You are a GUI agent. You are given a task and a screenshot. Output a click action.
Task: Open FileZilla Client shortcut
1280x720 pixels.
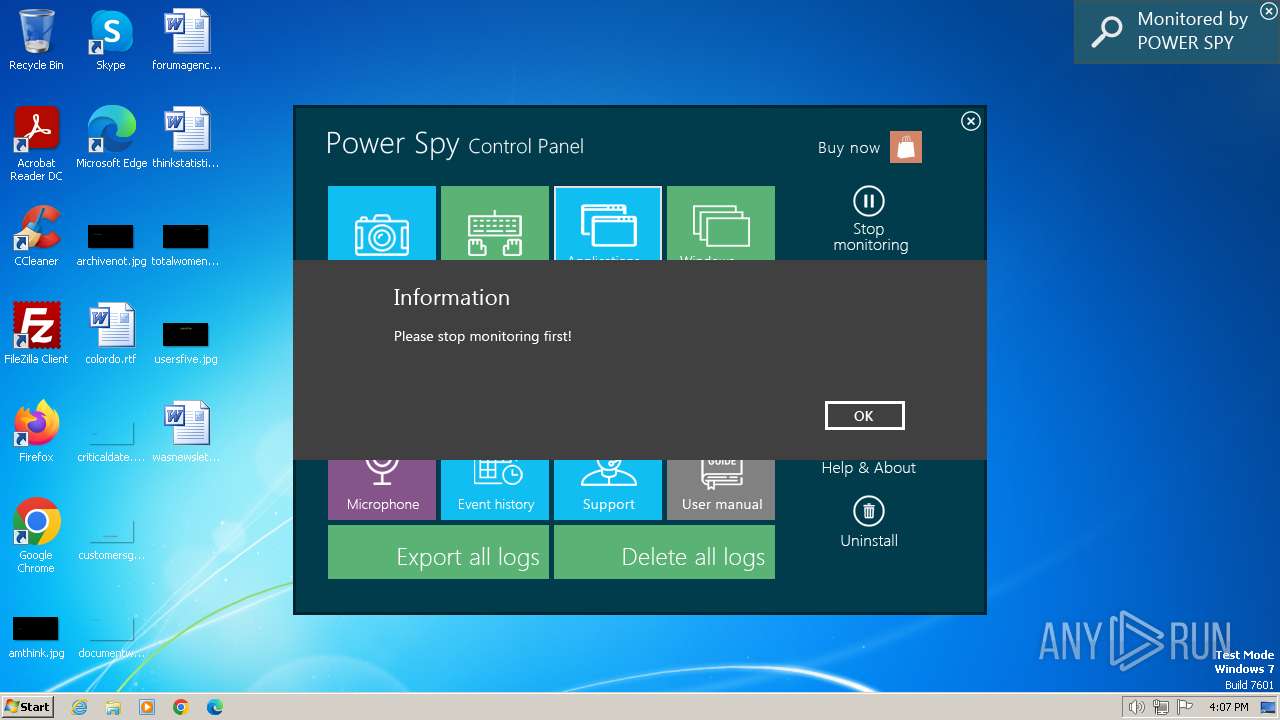click(36, 334)
